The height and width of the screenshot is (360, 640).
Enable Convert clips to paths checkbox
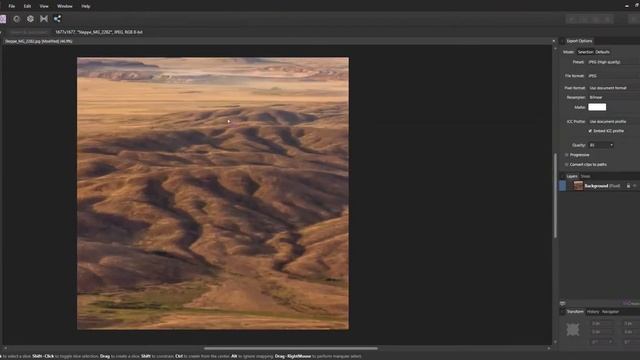tap(567, 164)
